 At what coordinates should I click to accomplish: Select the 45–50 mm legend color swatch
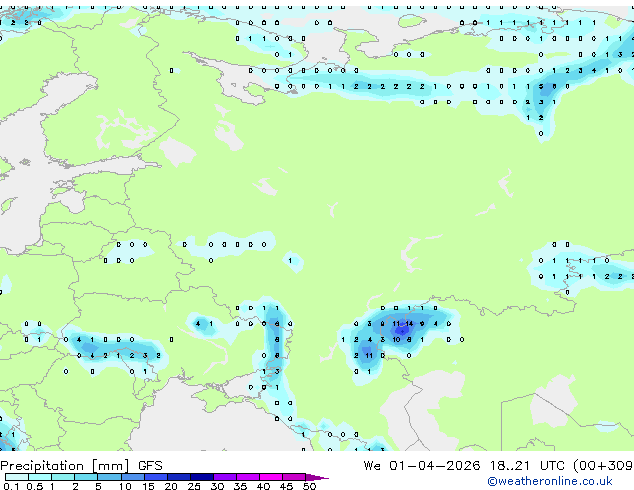click(294, 477)
